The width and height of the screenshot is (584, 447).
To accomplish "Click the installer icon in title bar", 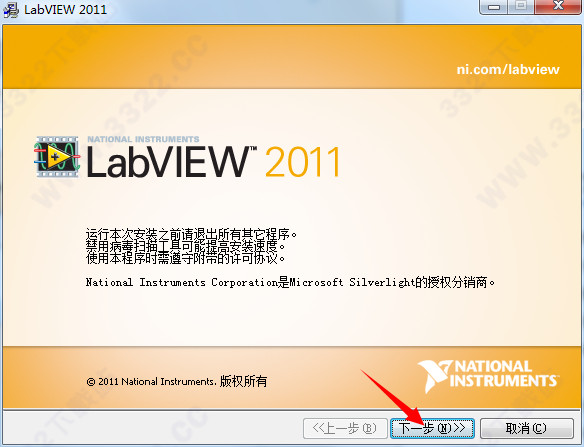I will pyautogui.click(x=11, y=9).
